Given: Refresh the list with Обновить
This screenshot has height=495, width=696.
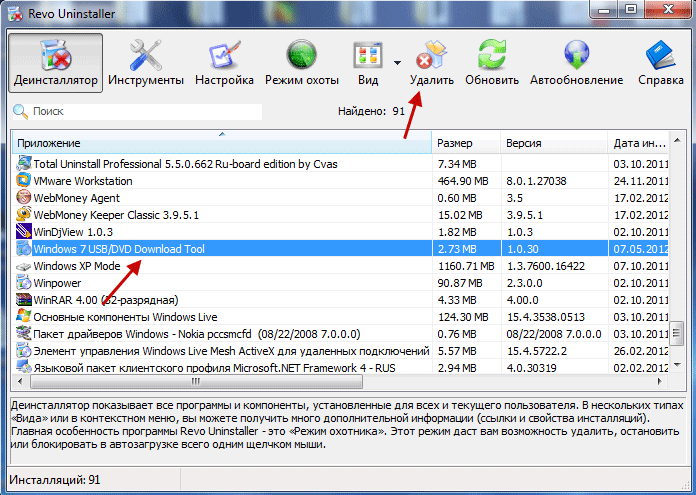Looking at the screenshot, I should 492,62.
